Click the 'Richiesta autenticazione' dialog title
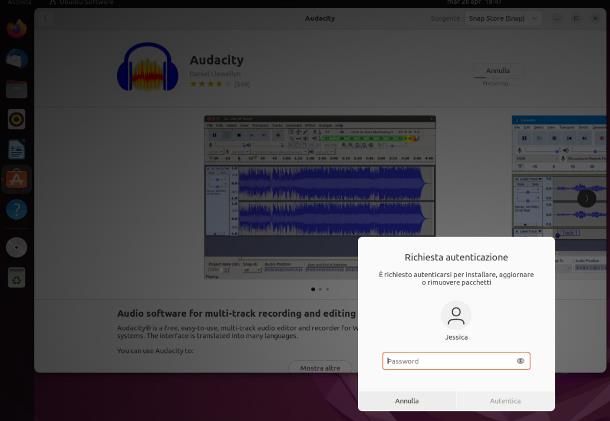610x421 pixels. 456,257
